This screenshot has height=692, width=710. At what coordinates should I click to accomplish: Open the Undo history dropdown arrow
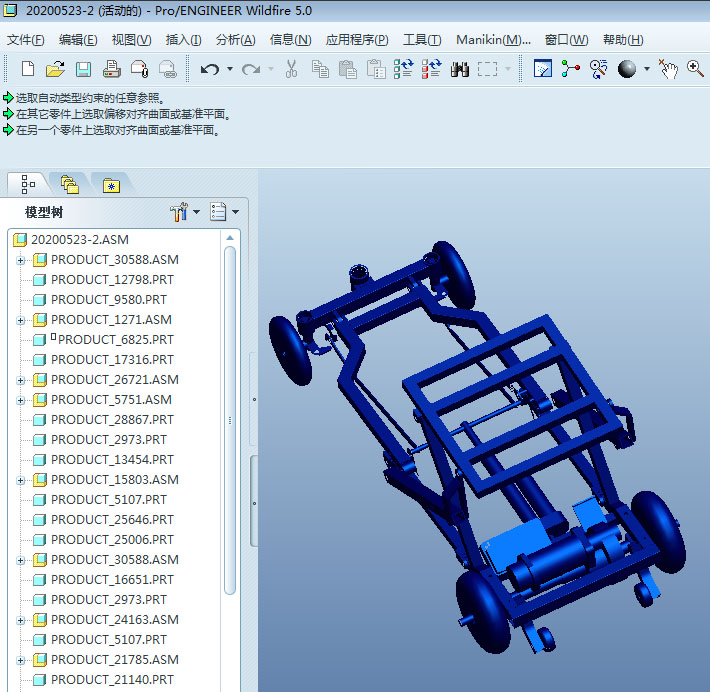point(230,69)
